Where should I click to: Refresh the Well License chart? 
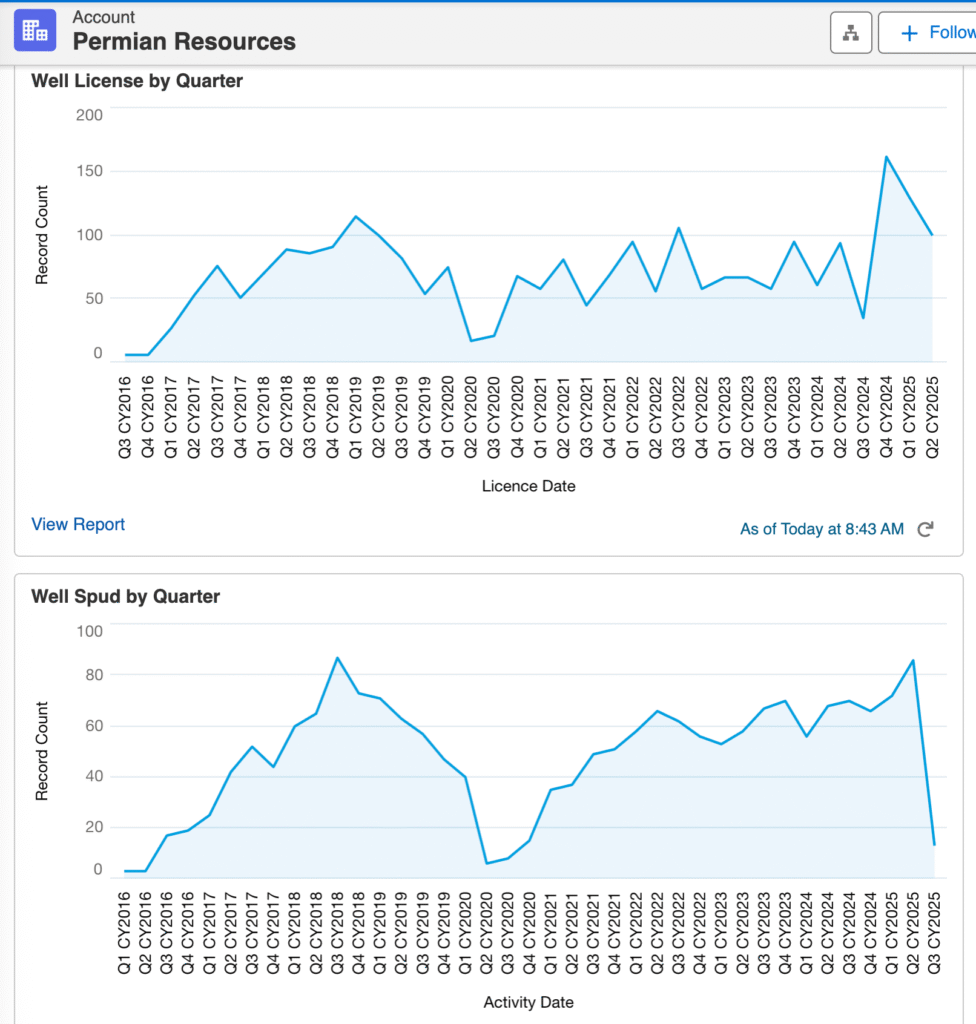click(926, 529)
